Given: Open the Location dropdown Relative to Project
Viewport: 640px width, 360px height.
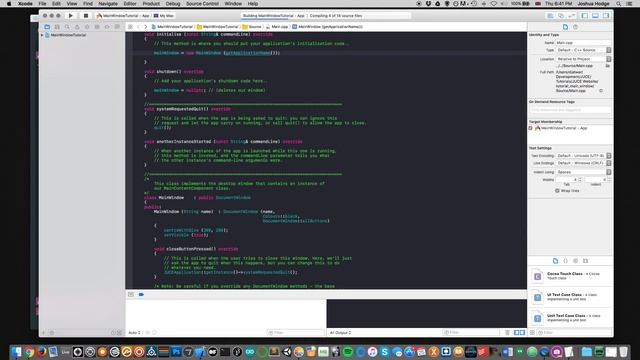Looking at the screenshot, I should (x=583, y=59).
